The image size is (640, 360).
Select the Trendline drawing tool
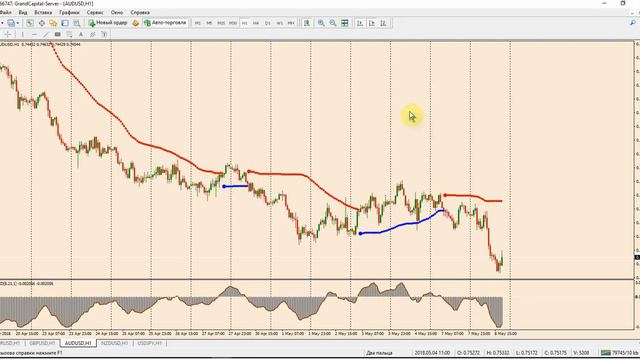point(46,35)
